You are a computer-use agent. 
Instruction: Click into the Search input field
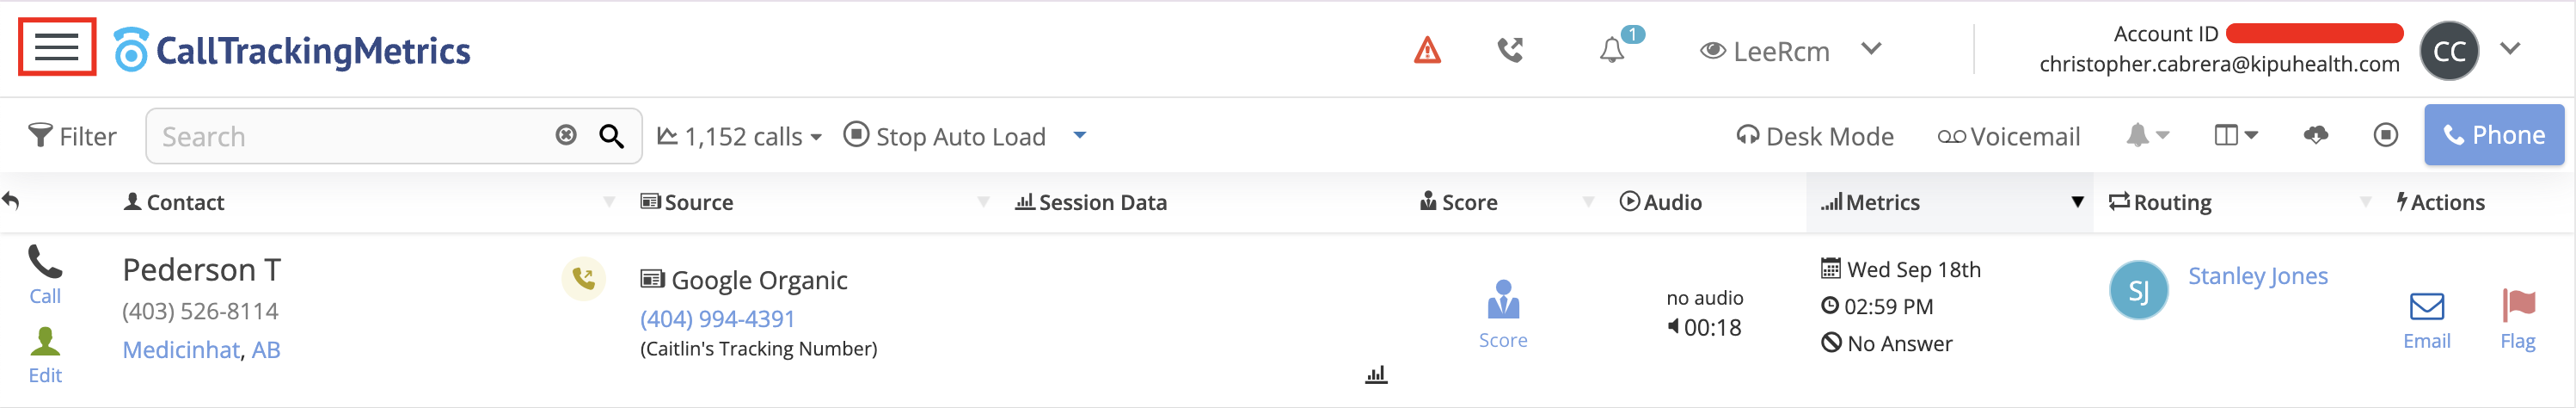[x=350, y=136]
